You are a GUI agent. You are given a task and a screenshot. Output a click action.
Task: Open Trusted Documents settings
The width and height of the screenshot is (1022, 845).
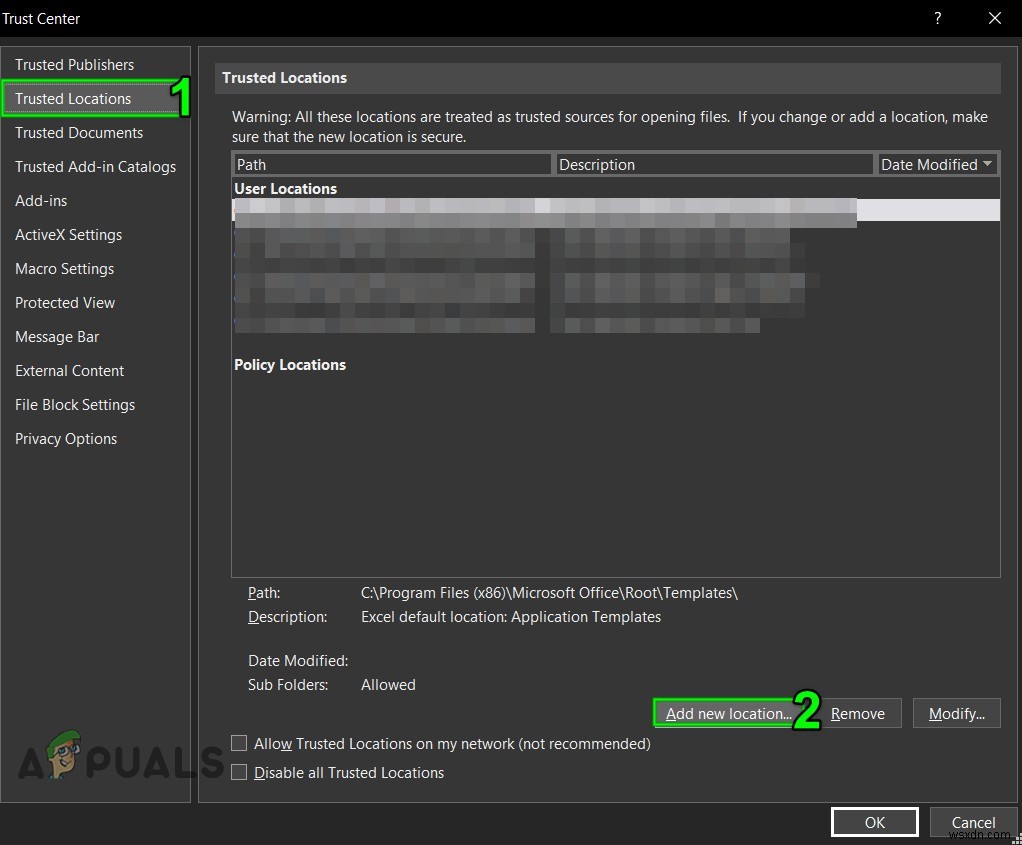79,132
